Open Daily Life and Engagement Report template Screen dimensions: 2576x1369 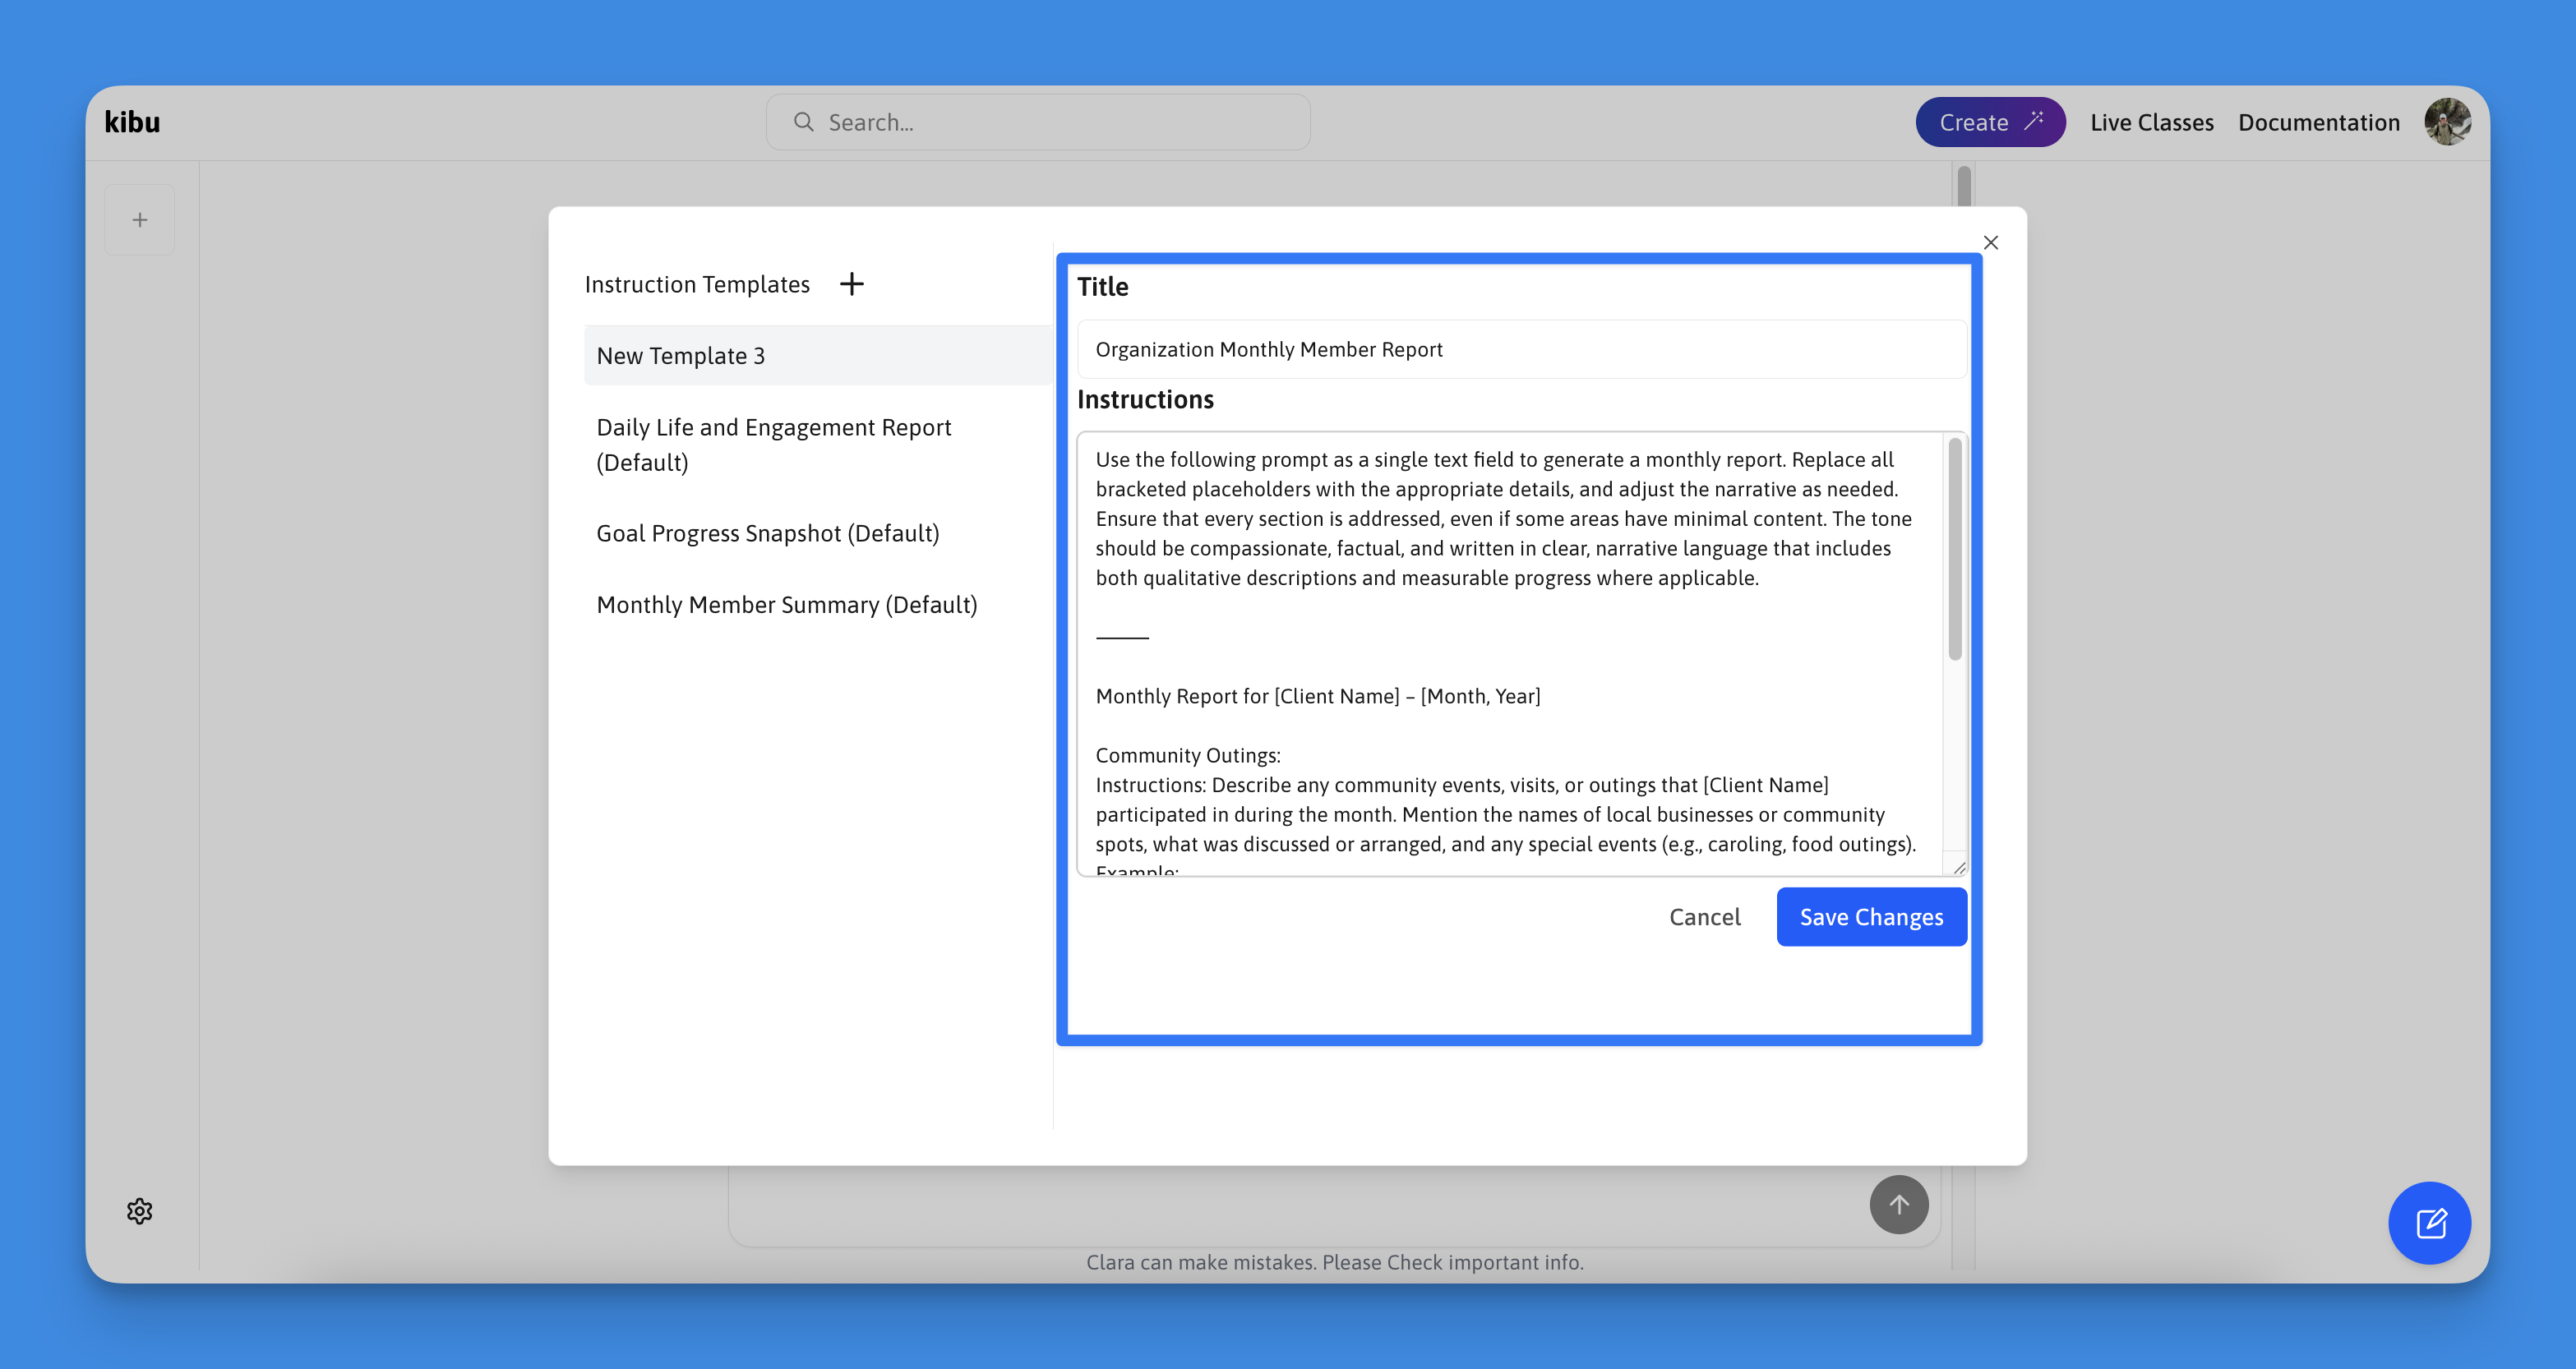(x=774, y=444)
